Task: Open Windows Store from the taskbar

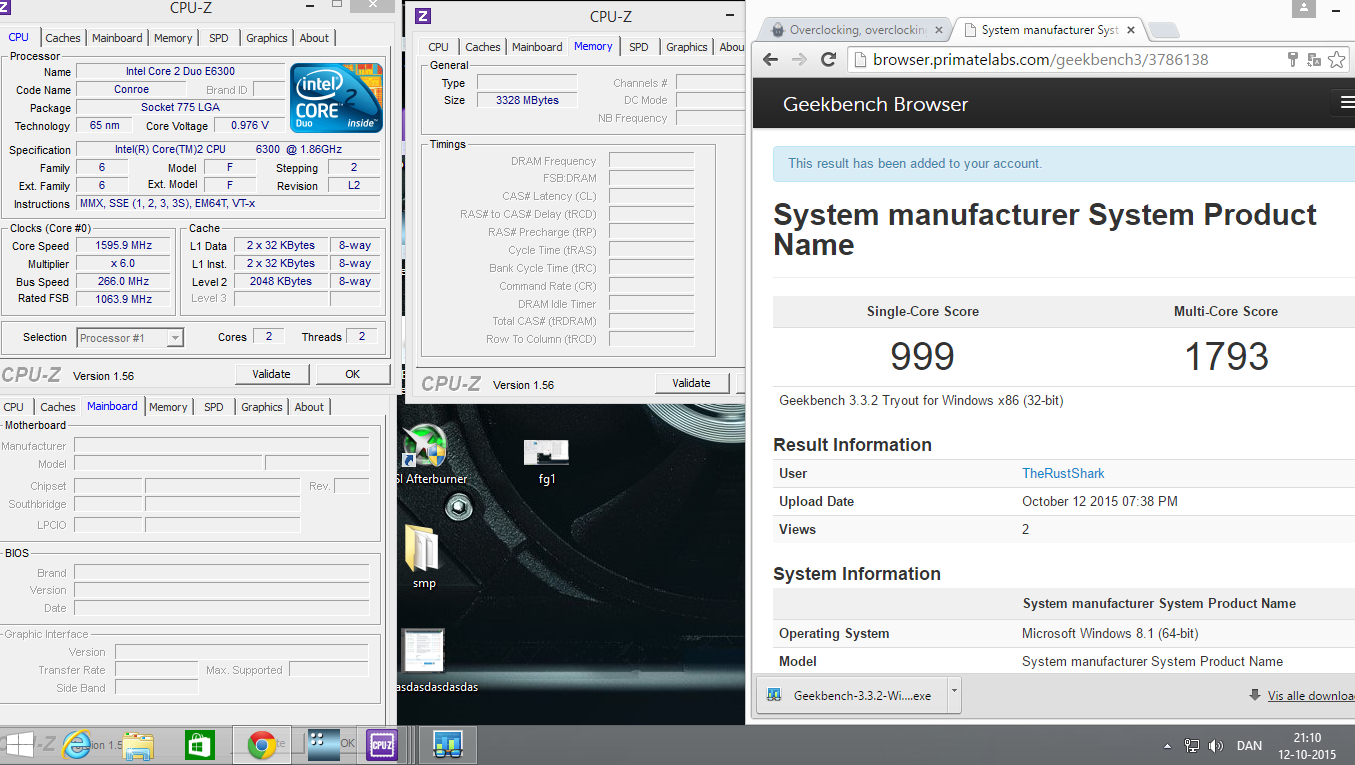Action: click(200, 744)
